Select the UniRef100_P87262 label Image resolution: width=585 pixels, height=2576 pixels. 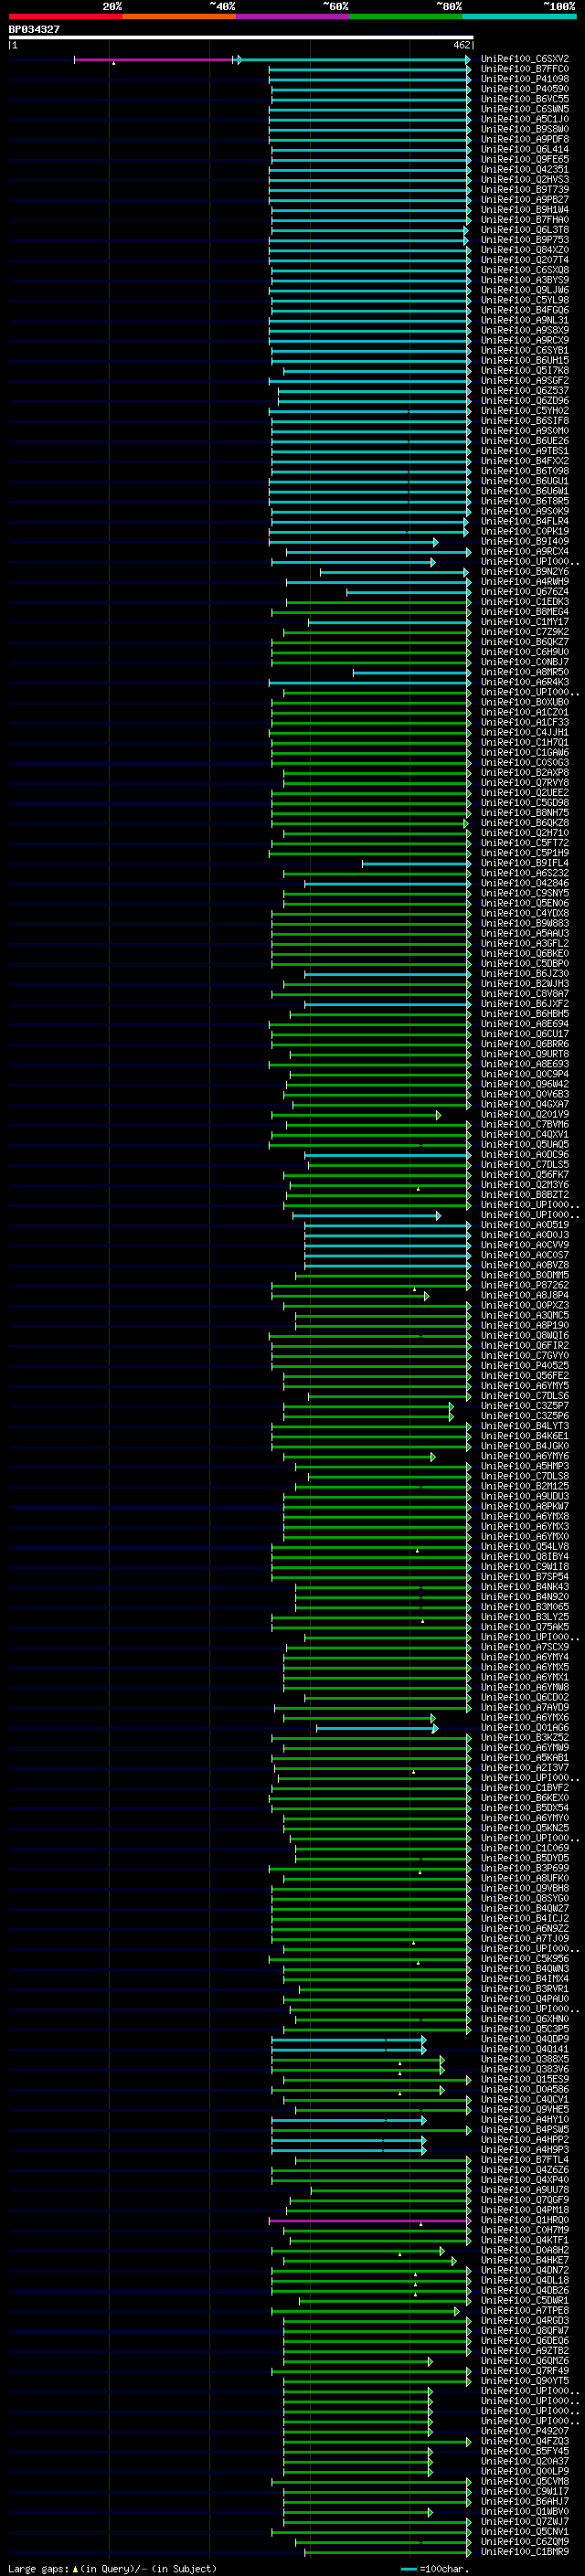coord(525,1285)
